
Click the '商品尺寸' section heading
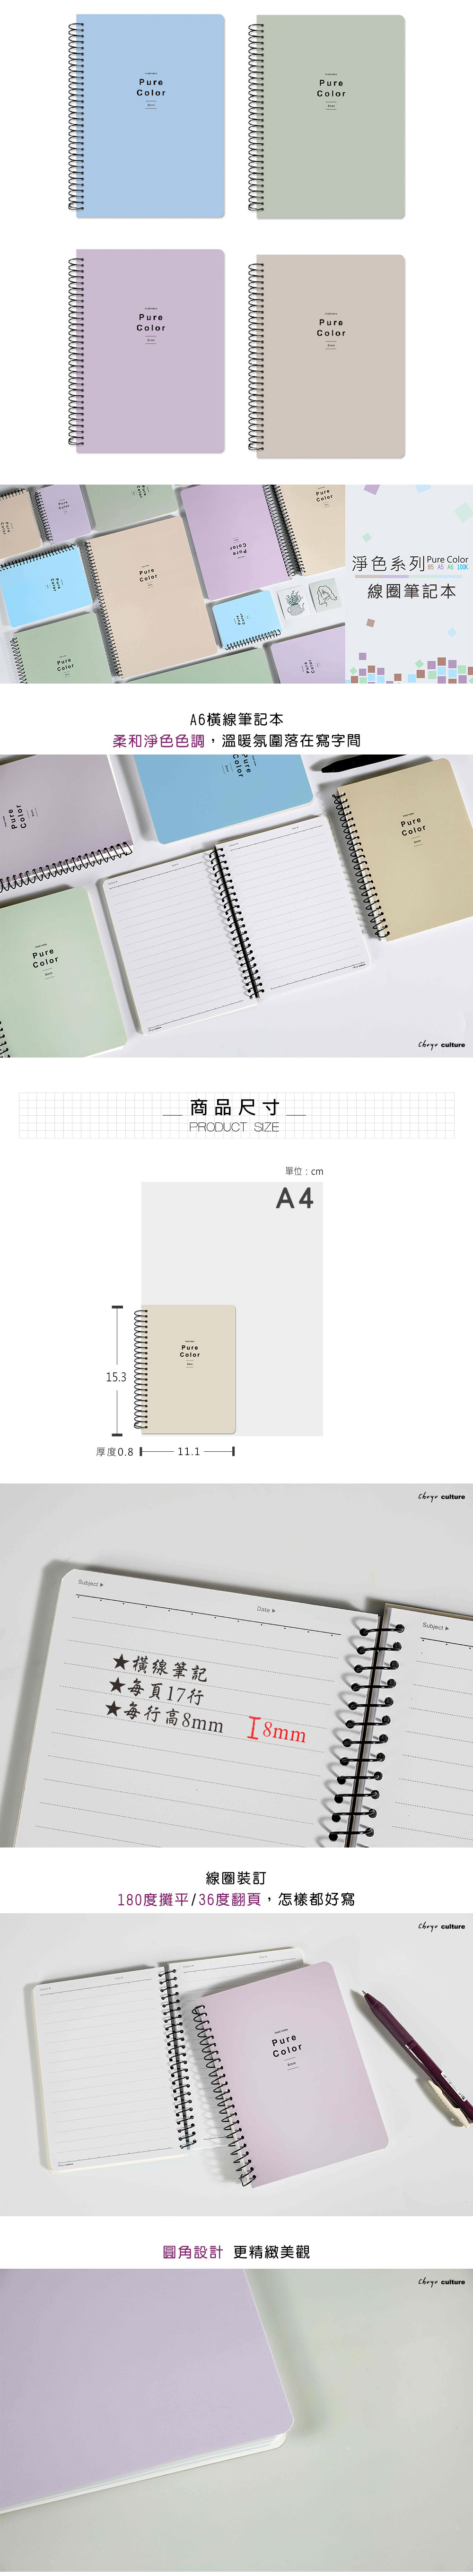pyautogui.click(x=235, y=1107)
